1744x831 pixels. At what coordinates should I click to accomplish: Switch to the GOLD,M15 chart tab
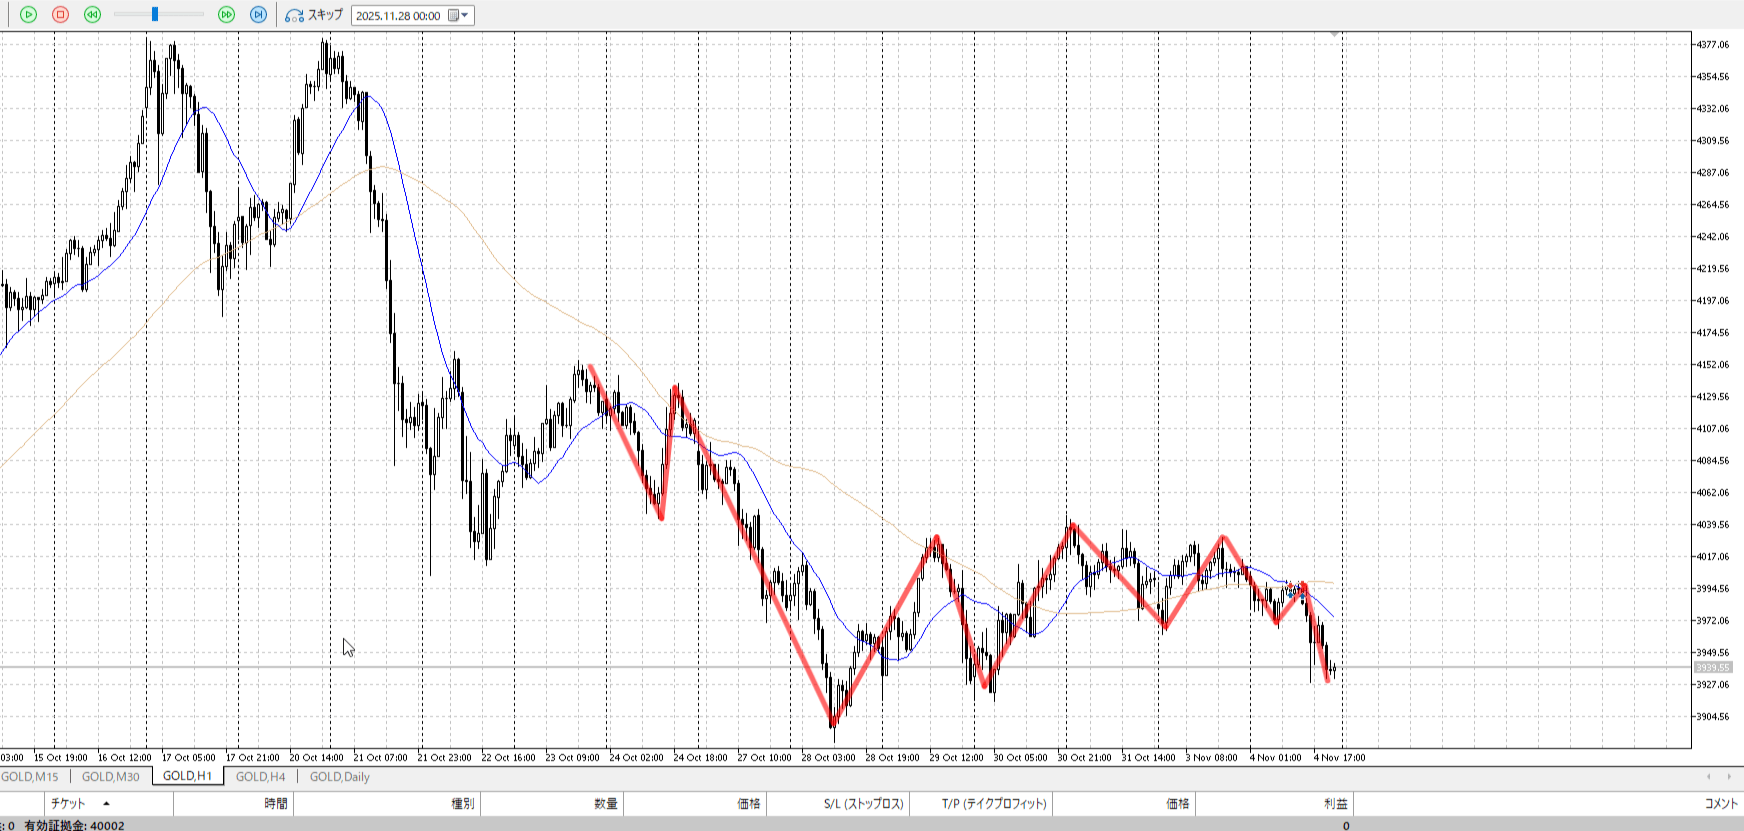click(x=30, y=777)
